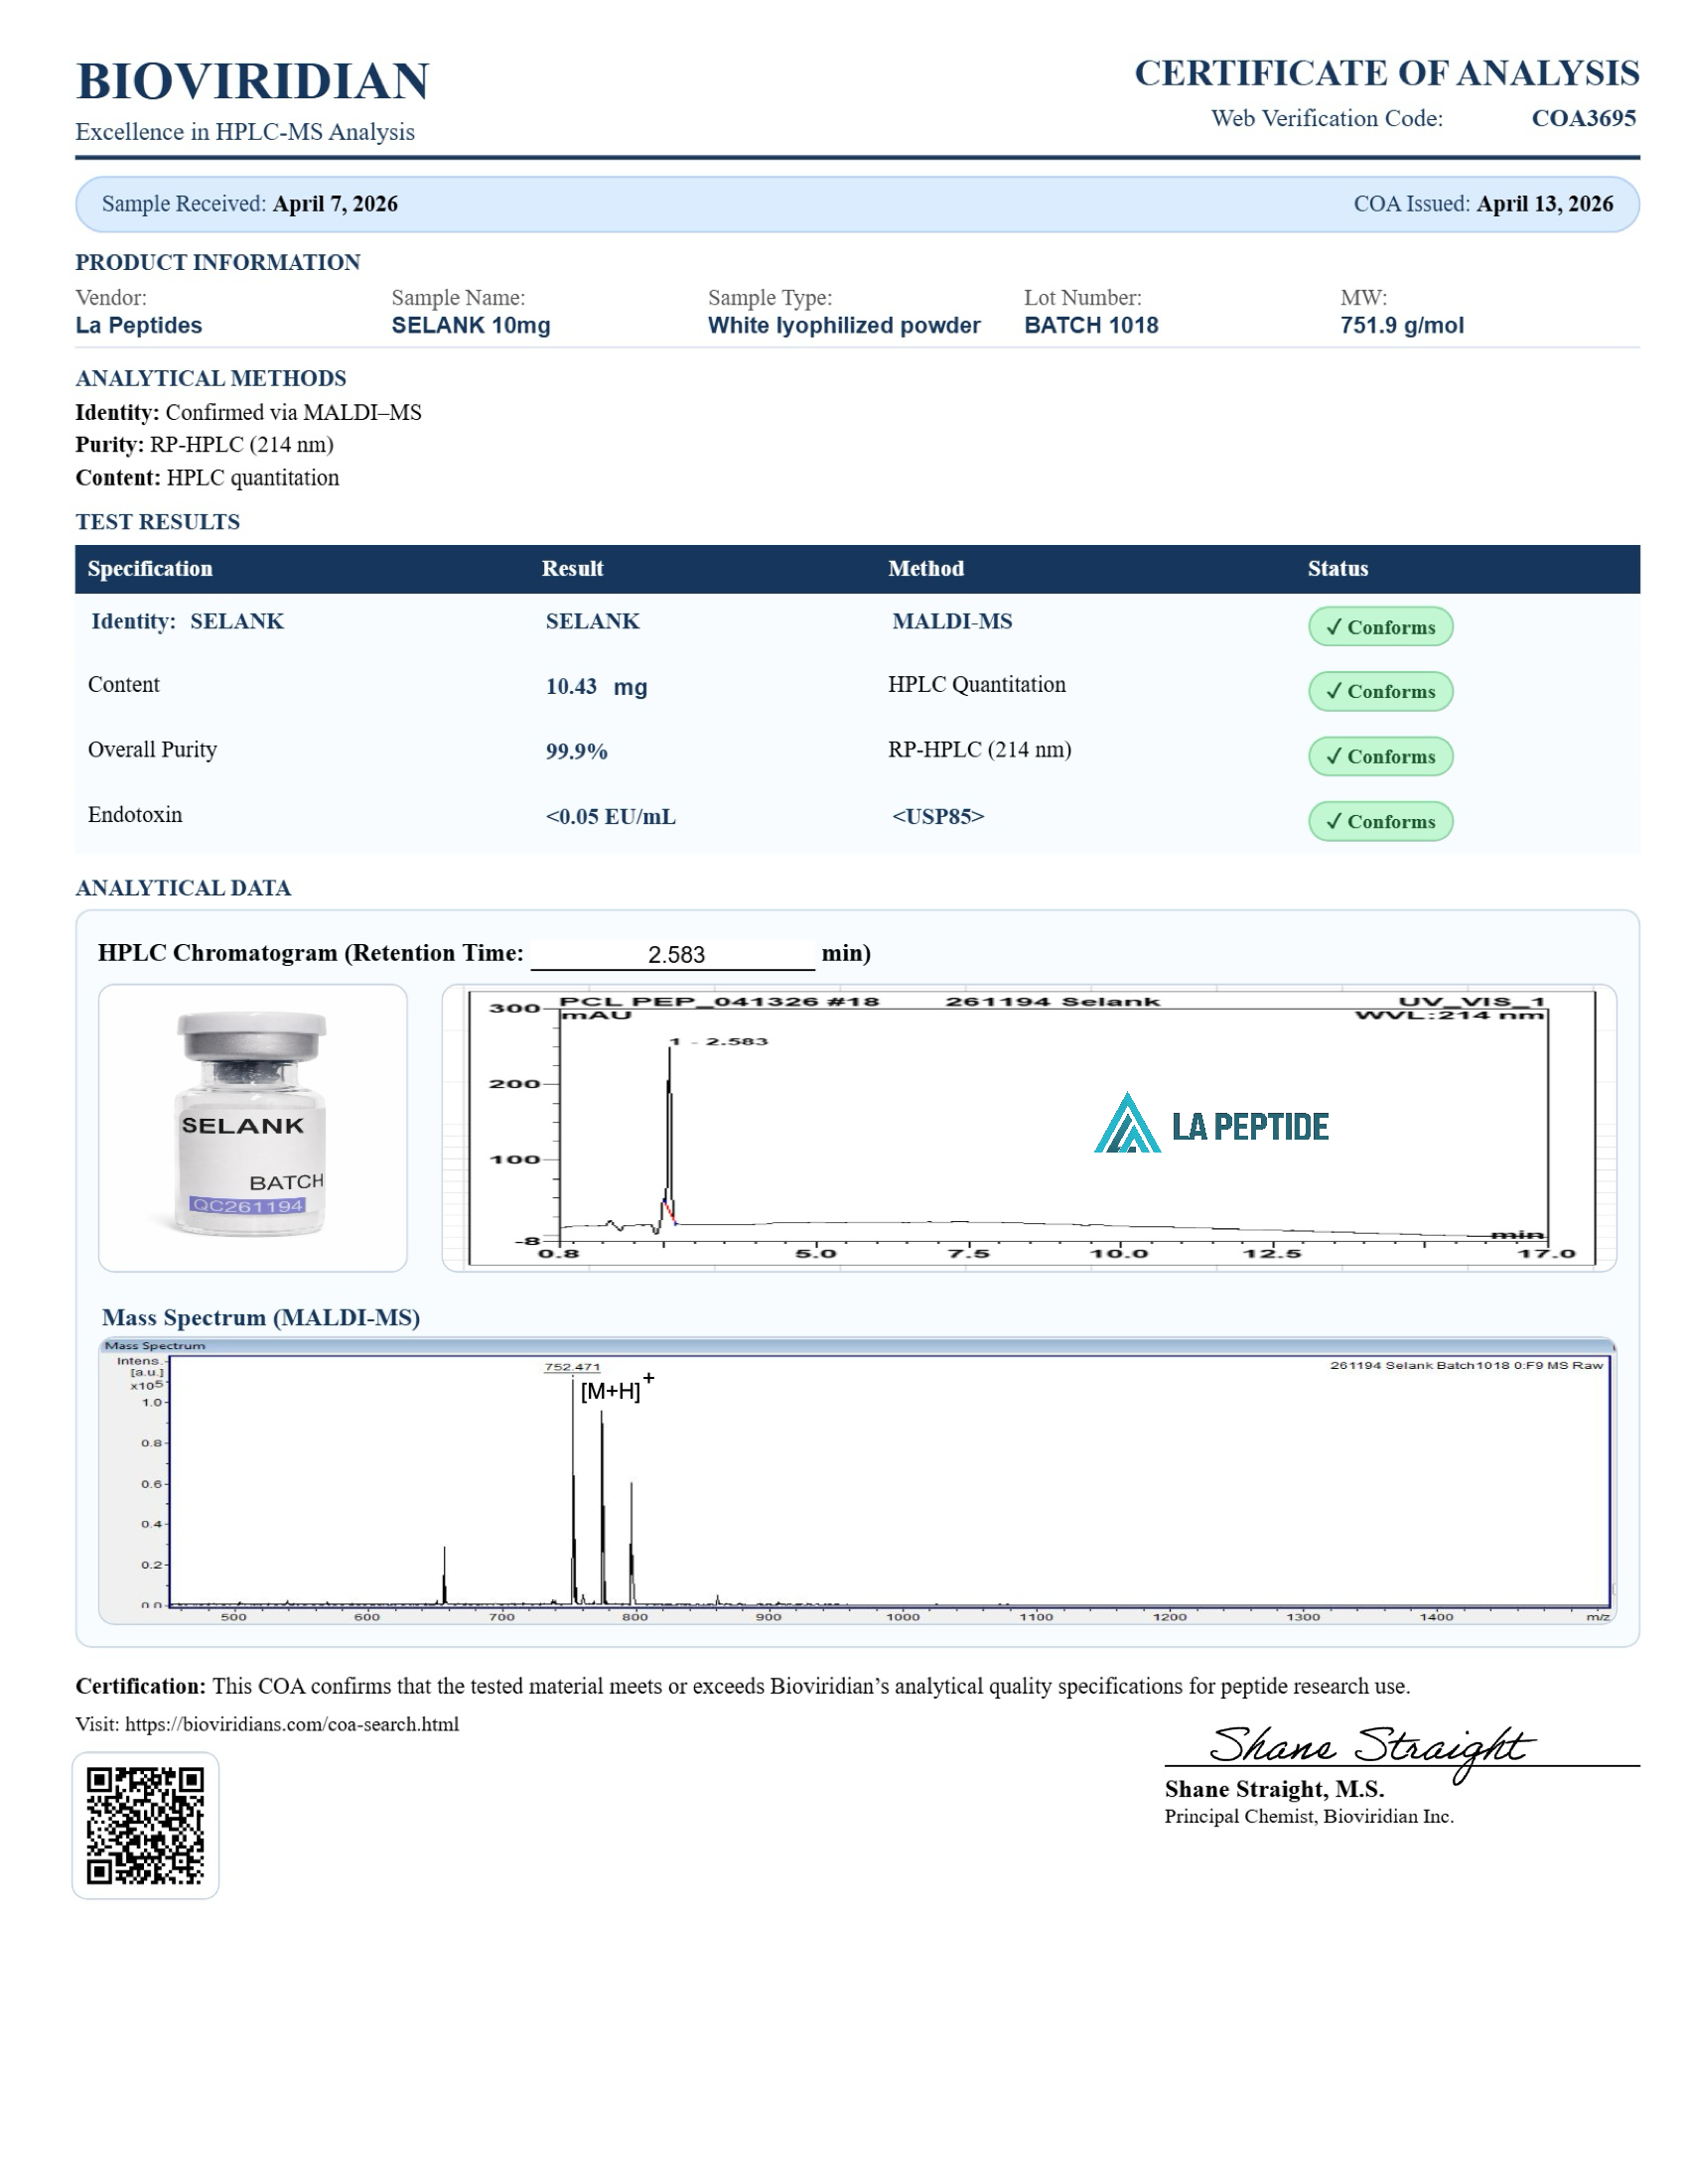Click the Conforms badge for Endotoxin row

[1380, 821]
